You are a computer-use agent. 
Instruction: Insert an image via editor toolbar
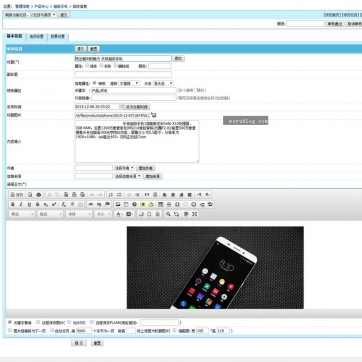[x=118, y=204]
